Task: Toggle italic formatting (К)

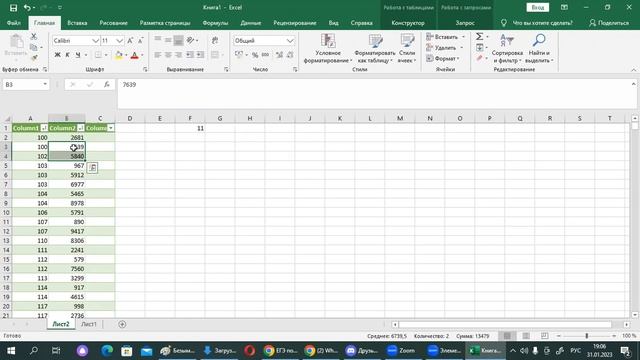Action: click(x=67, y=55)
